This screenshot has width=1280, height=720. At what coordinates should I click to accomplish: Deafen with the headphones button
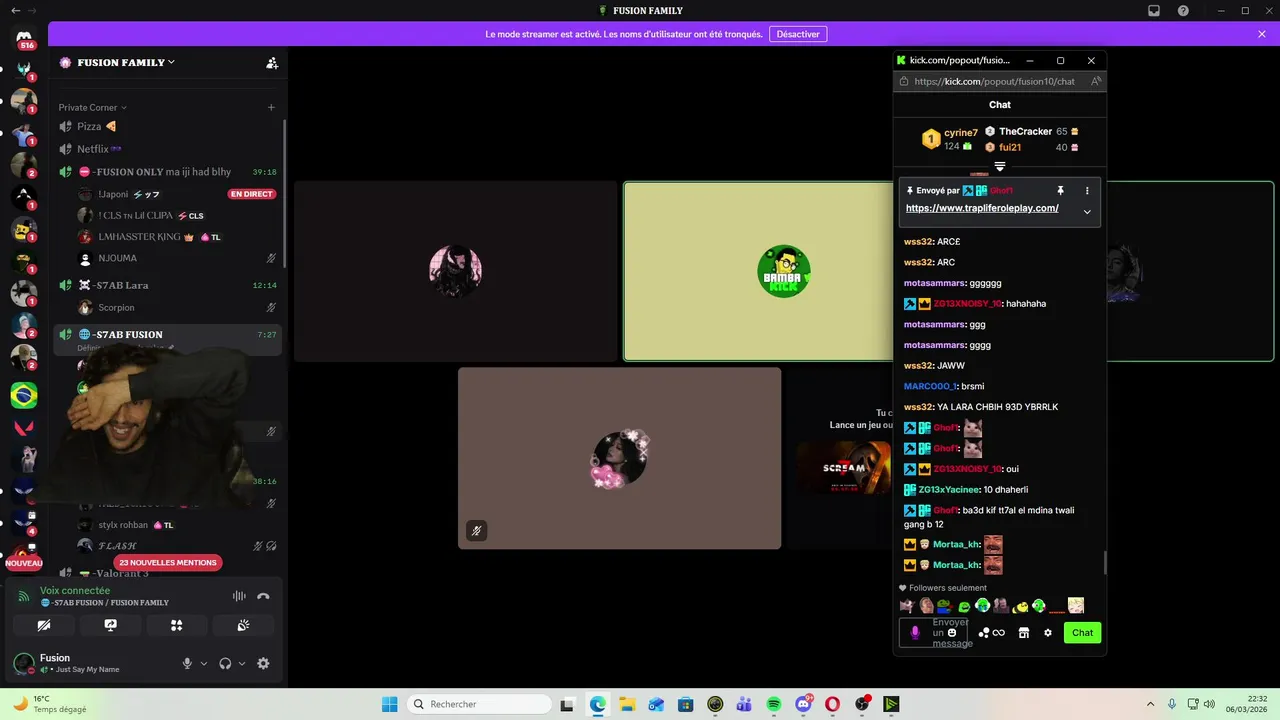tap(225, 663)
